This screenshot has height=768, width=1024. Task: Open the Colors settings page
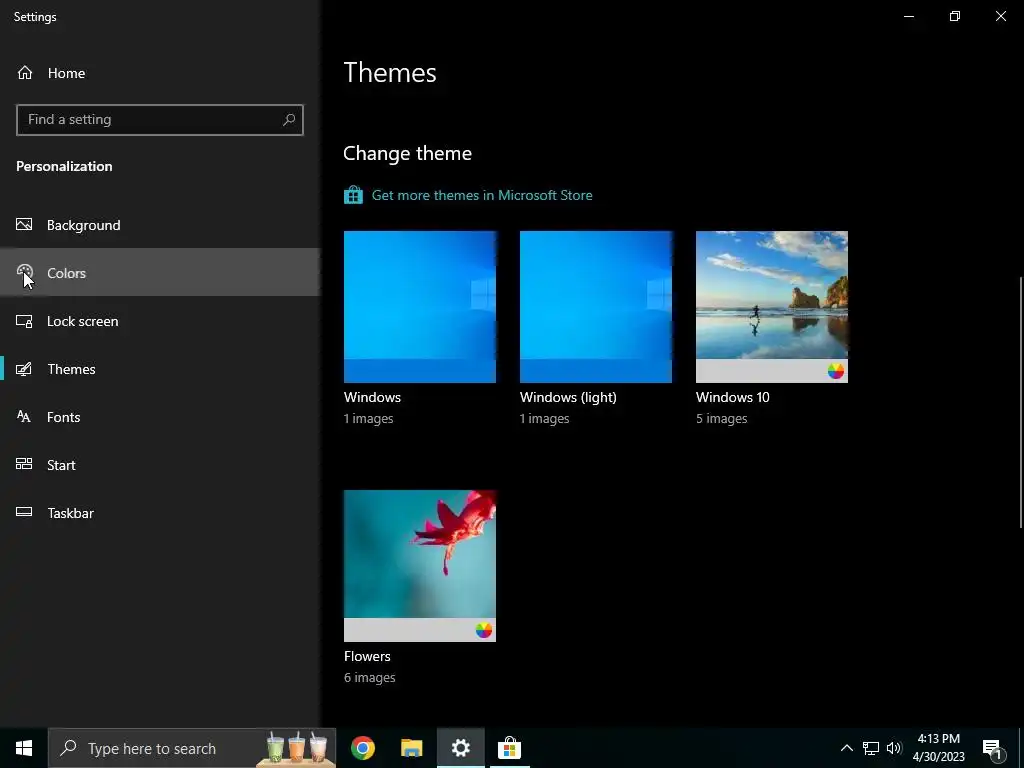tap(160, 272)
